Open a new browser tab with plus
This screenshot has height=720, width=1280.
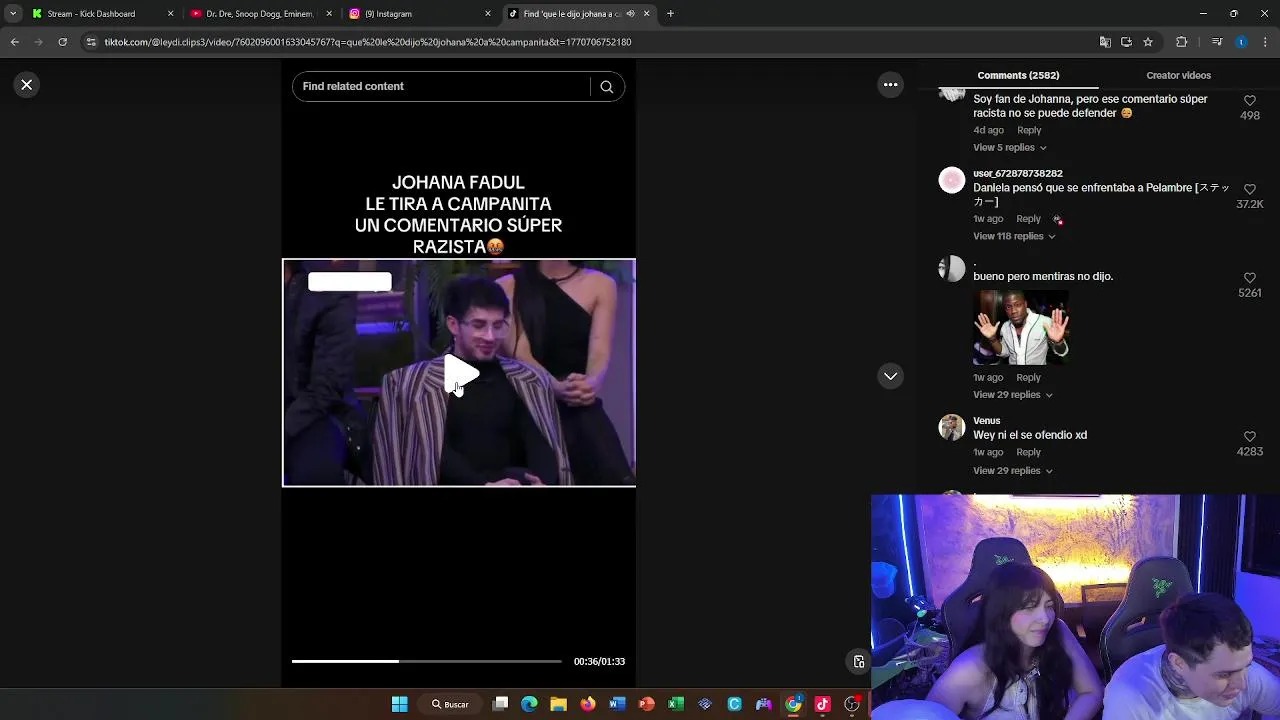coord(670,14)
